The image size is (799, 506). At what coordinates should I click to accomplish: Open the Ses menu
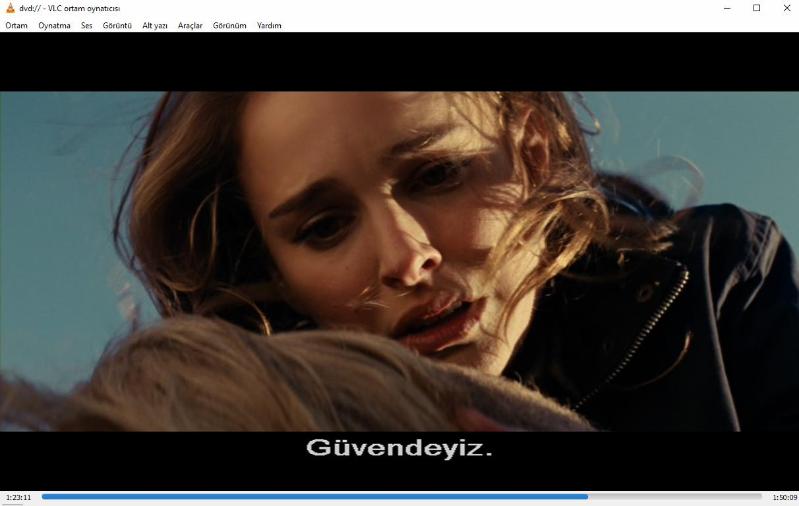tap(87, 25)
